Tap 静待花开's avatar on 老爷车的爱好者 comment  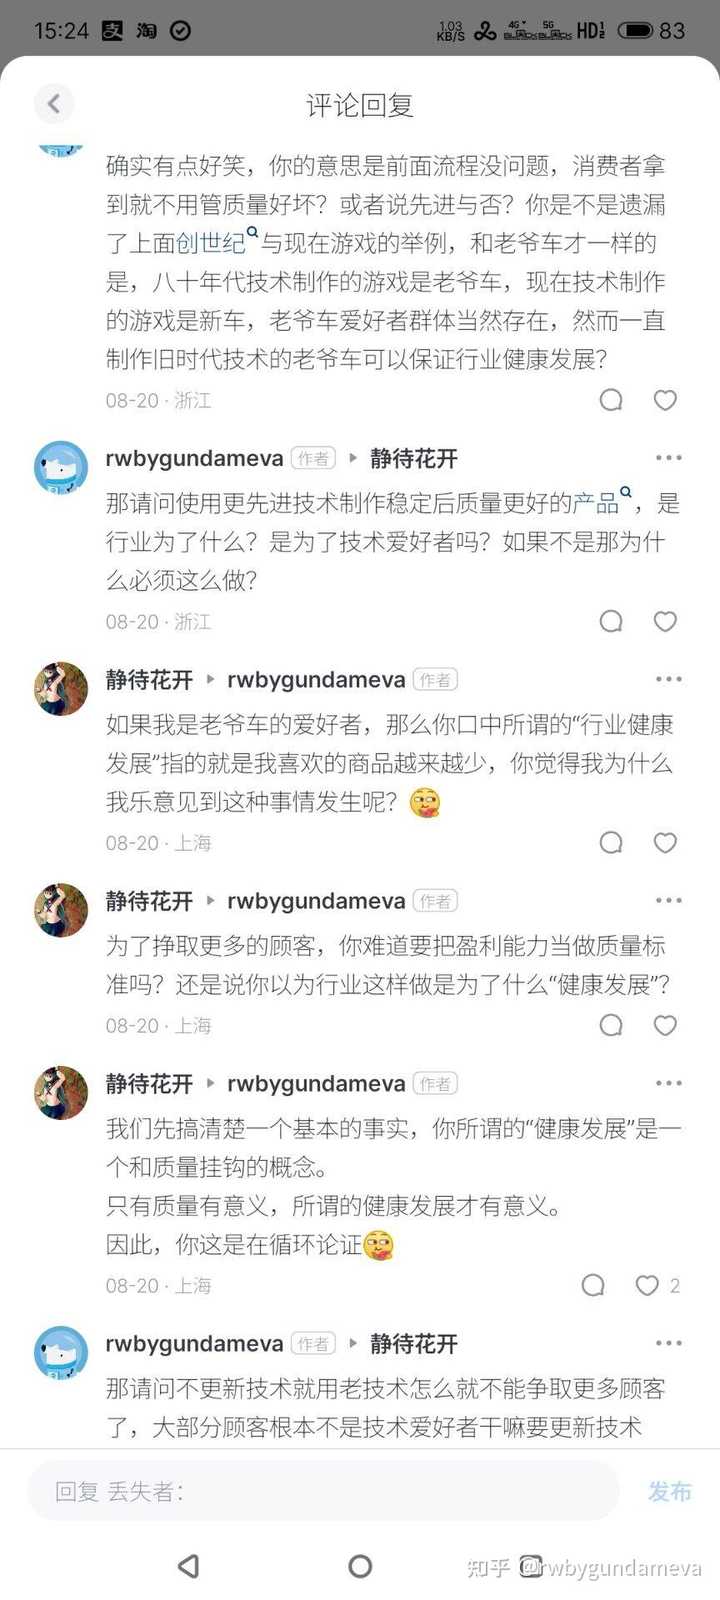point(61,688)
